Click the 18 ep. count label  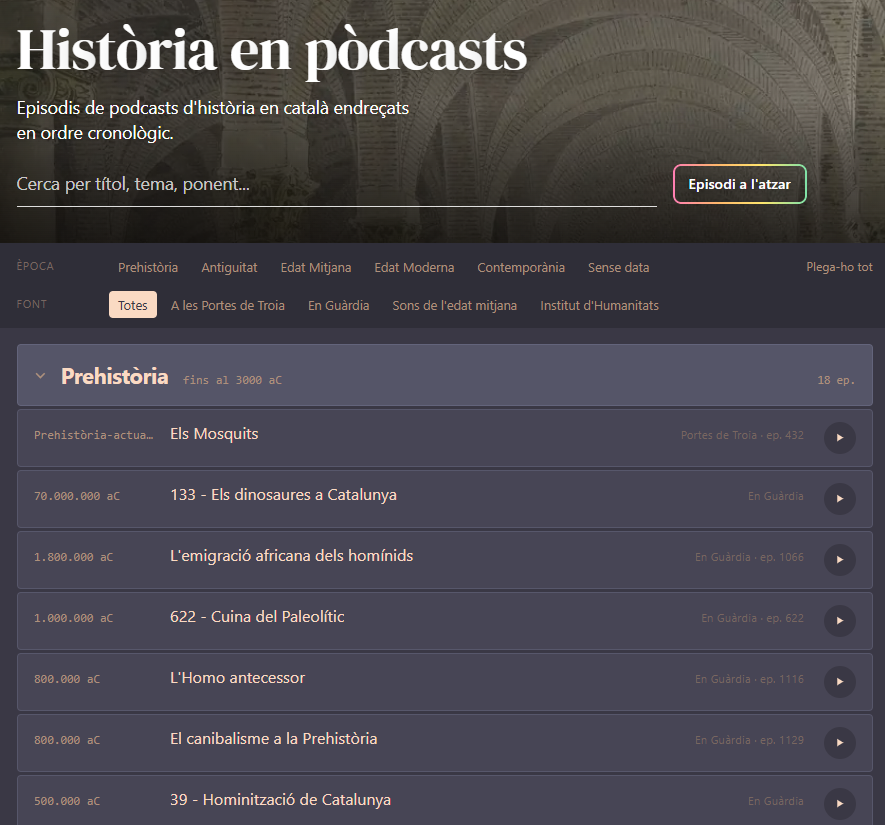tap(836, 380)
